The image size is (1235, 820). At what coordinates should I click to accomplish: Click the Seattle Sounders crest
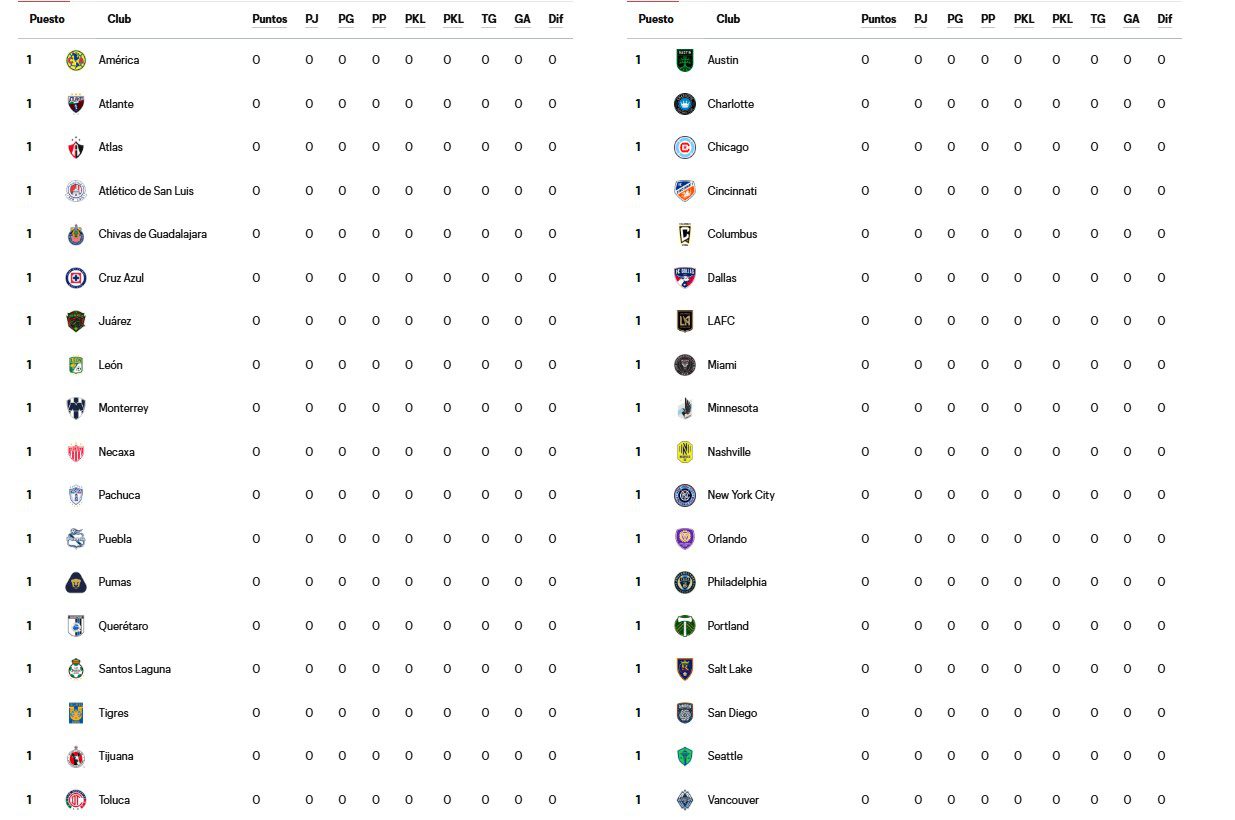point(685,756)
